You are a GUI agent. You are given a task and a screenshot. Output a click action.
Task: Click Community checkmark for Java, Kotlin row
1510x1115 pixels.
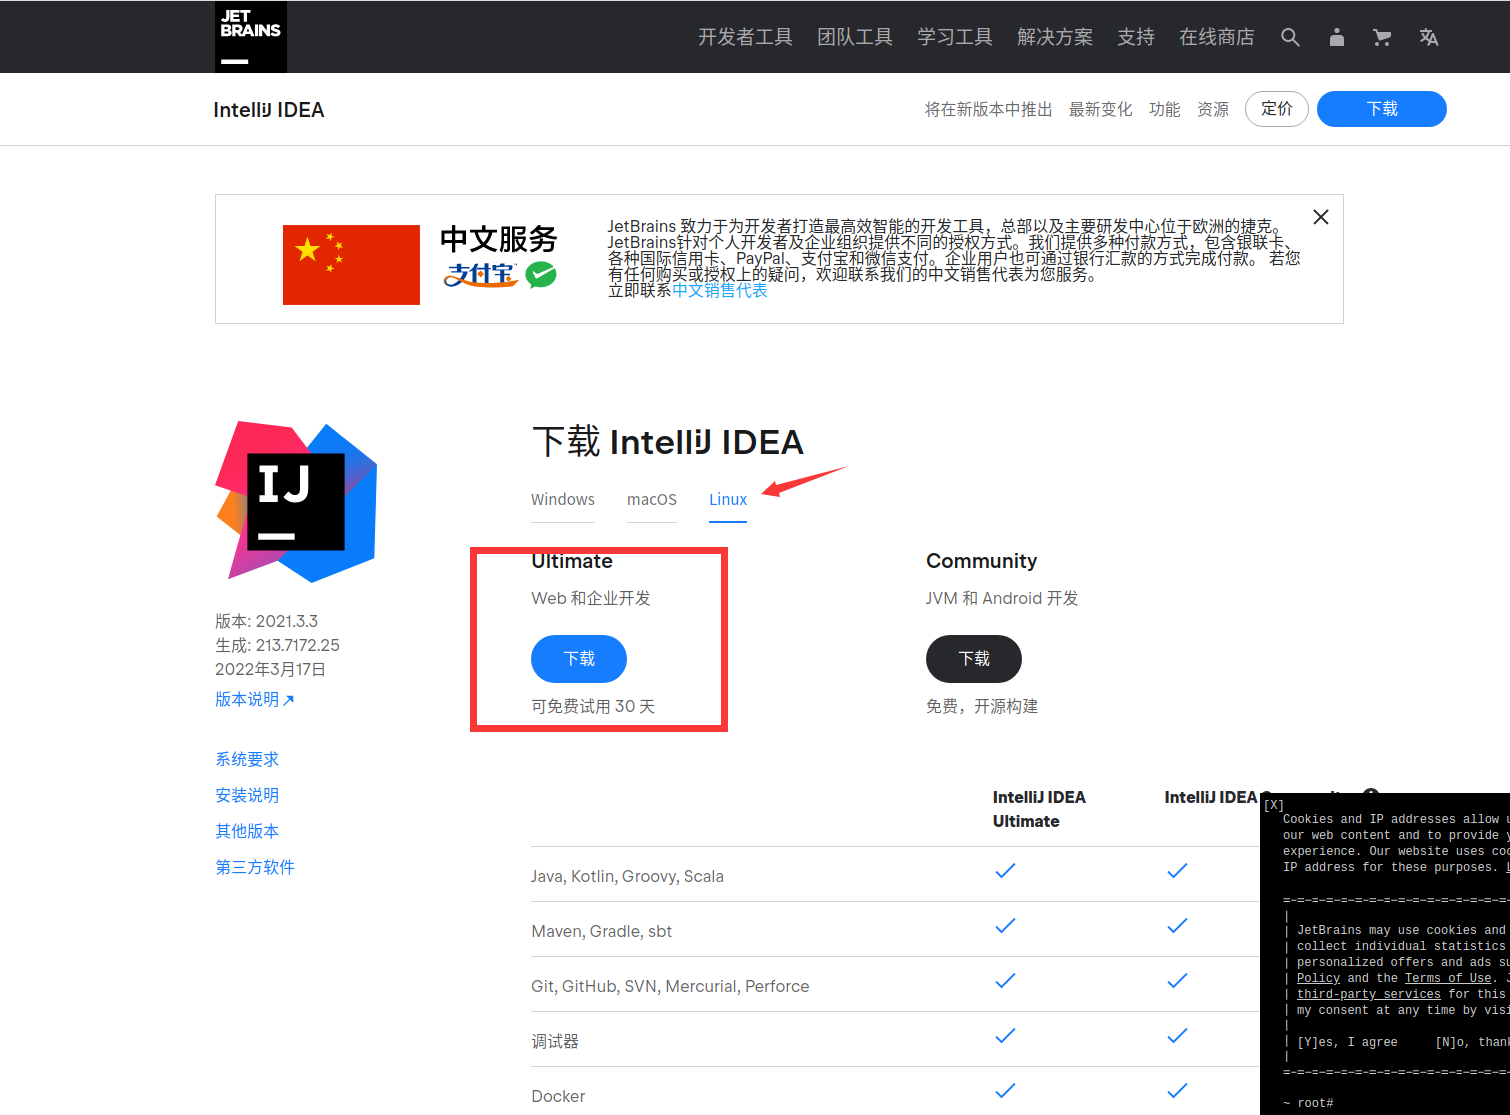coord(1178,870)
